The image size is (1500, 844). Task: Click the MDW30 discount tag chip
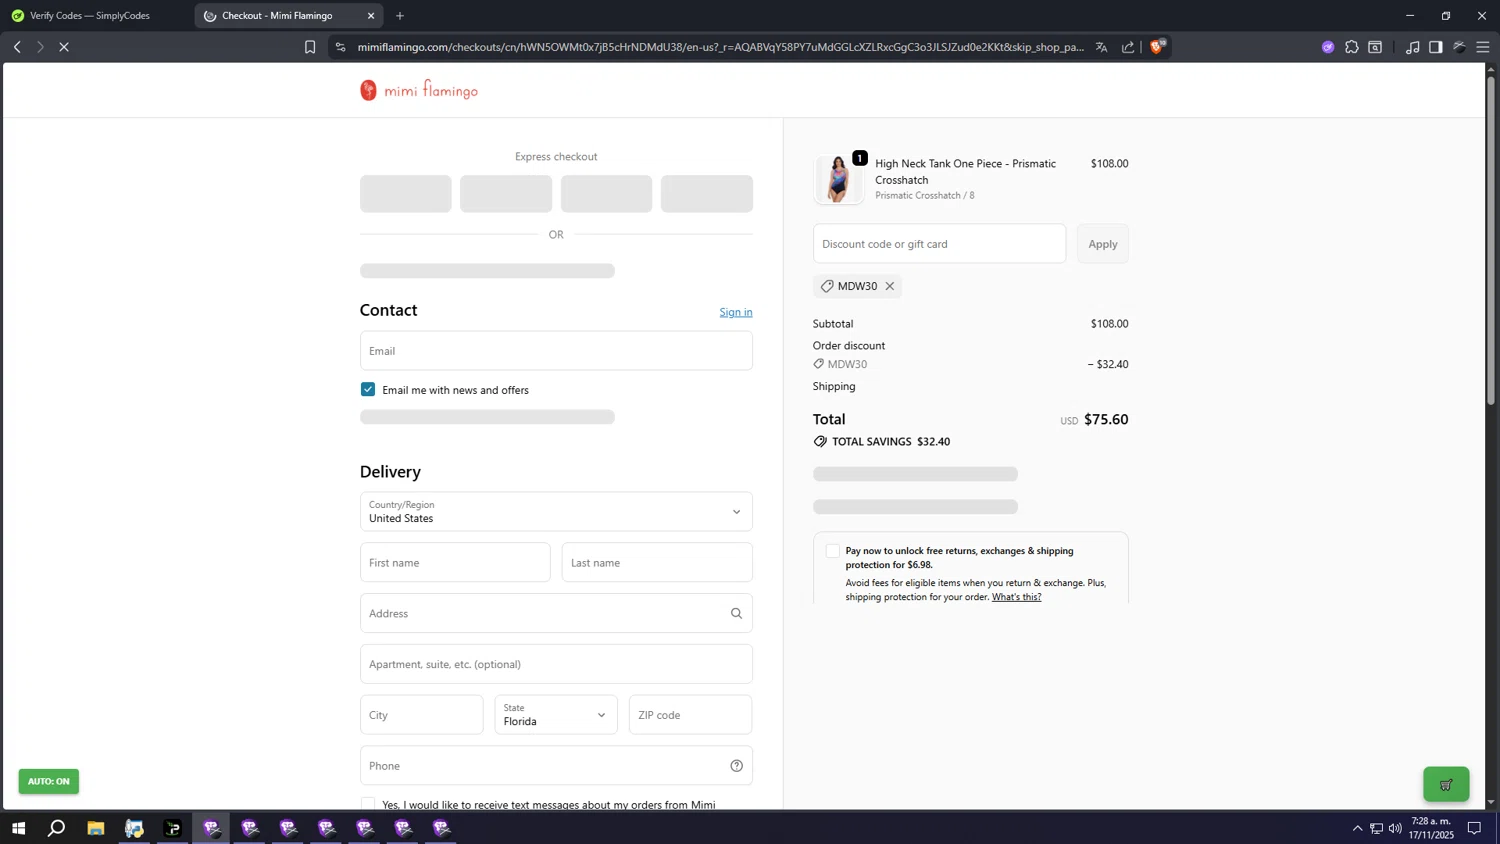point(857,286)
